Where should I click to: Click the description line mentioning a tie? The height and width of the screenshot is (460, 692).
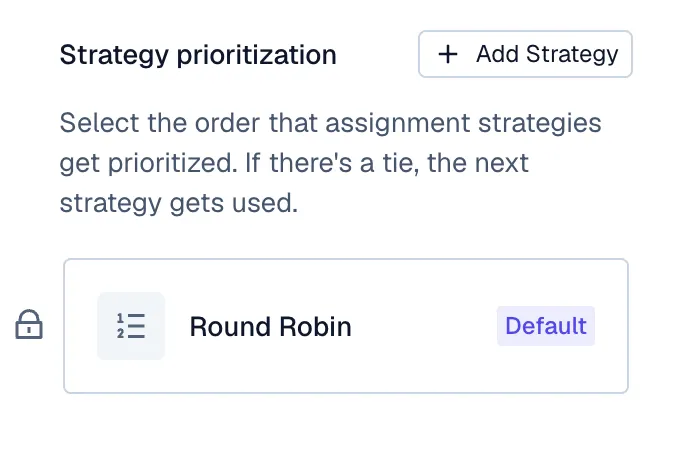pos(294,164)
